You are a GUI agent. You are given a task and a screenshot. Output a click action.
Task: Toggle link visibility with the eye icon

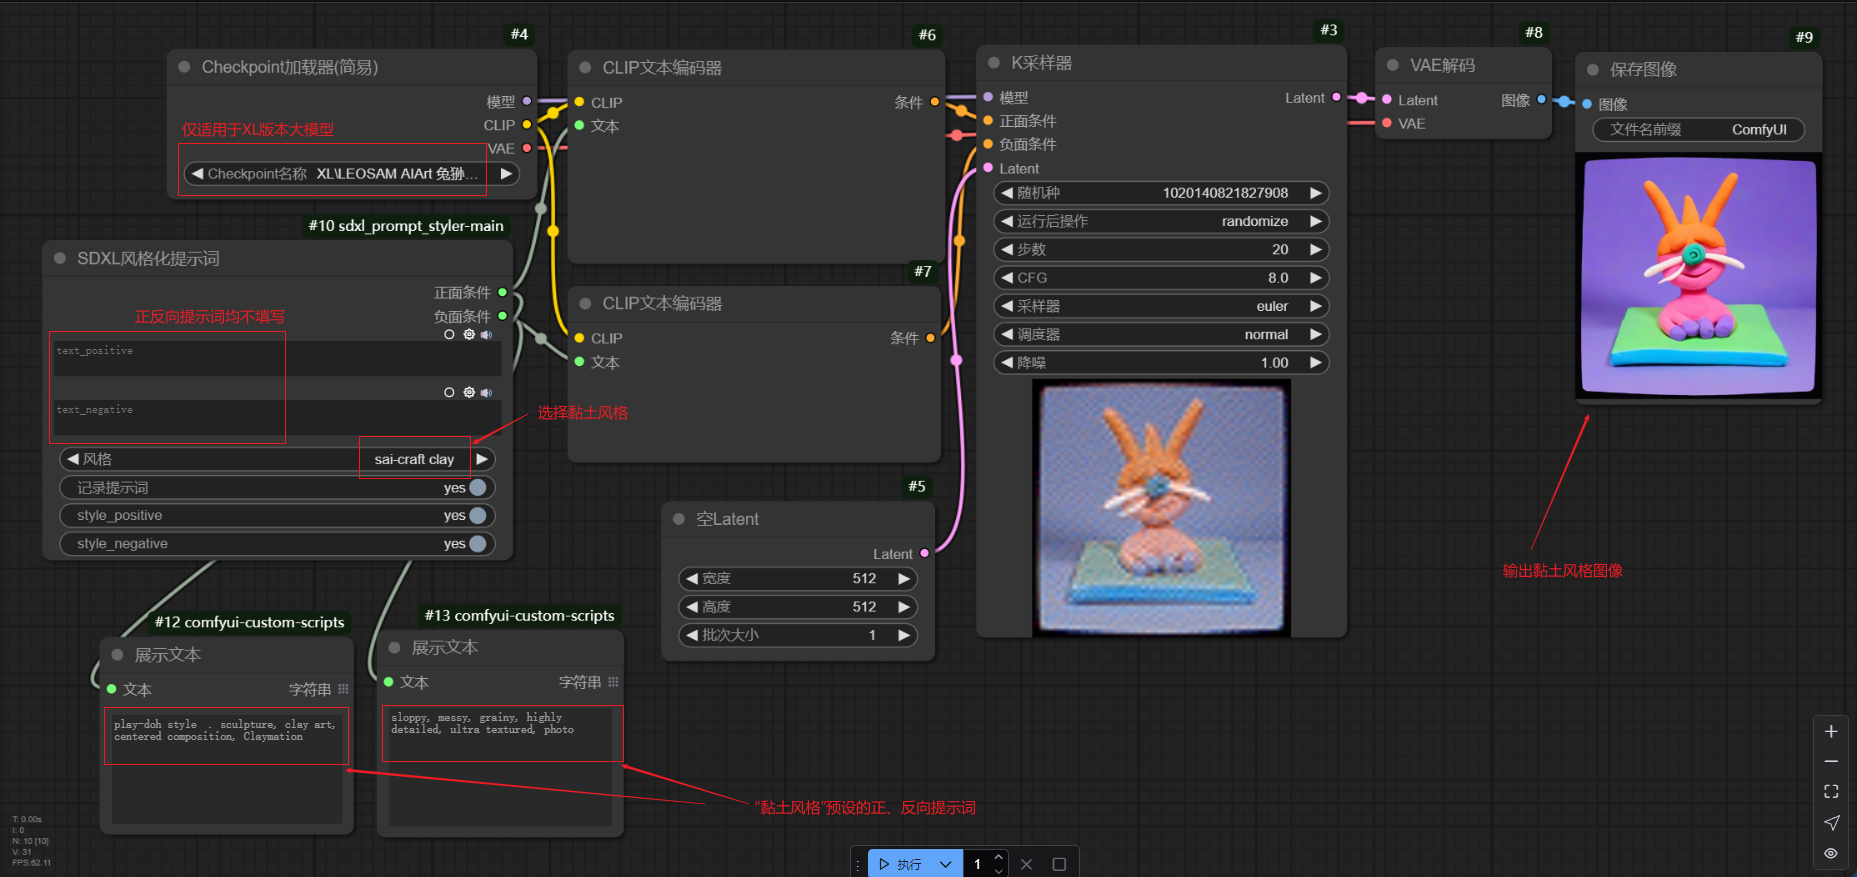pyautogui.click(x=1831, y=853)
